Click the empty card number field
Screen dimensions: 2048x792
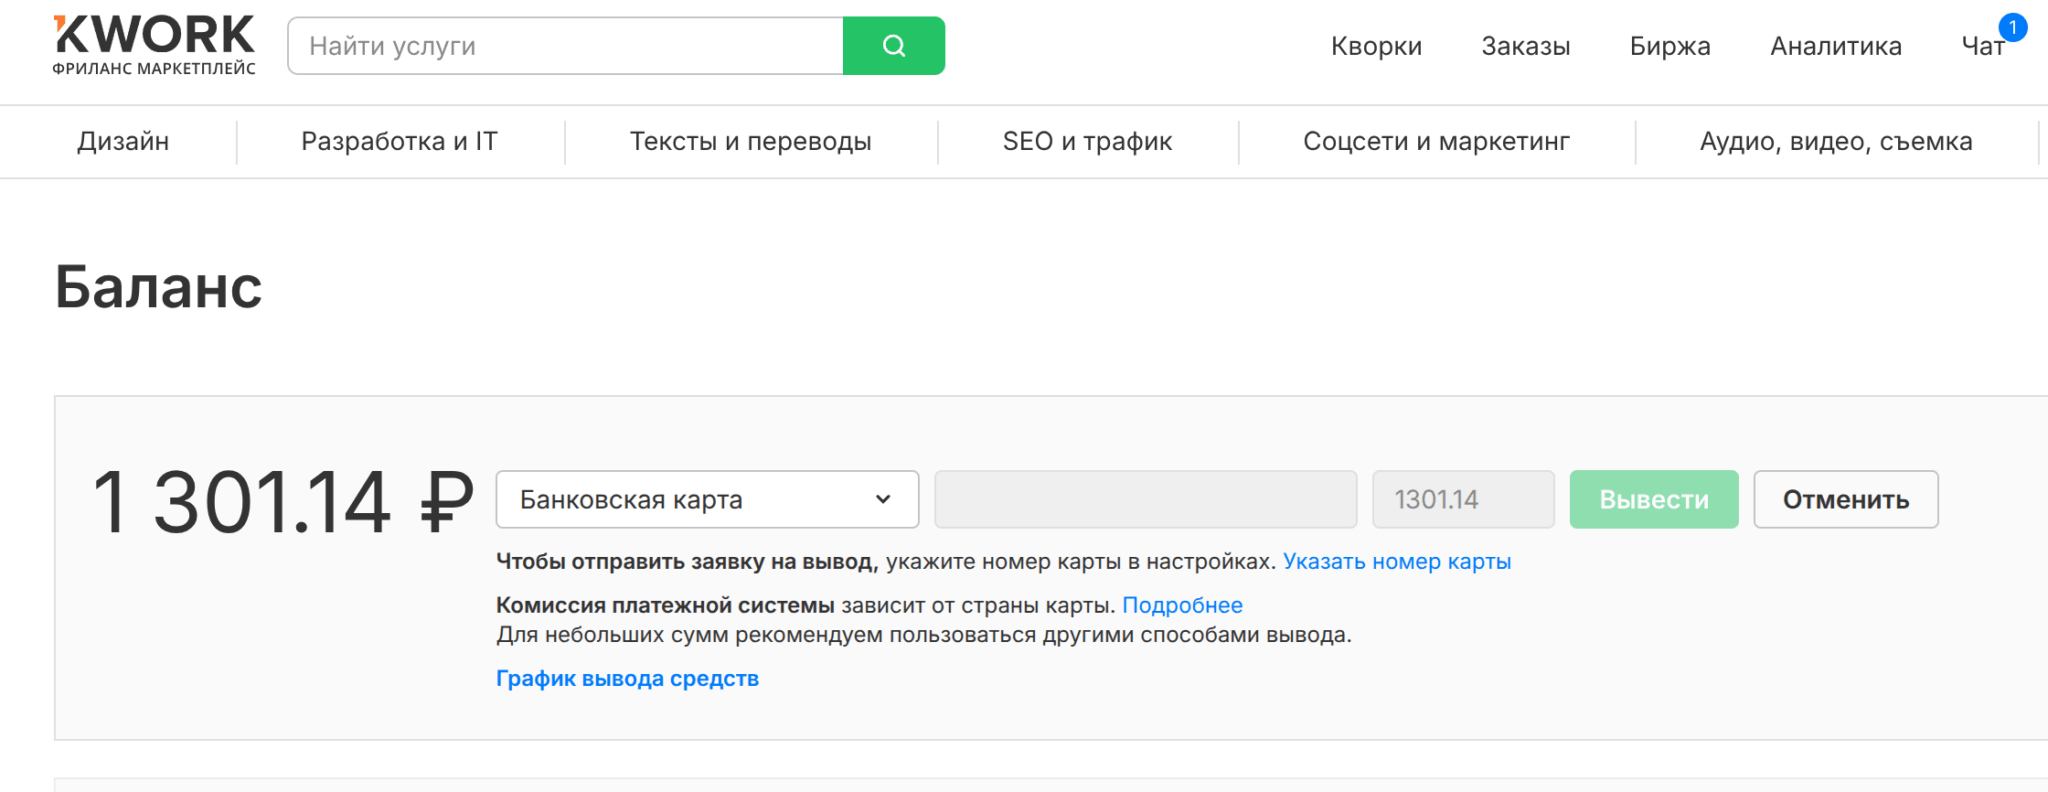point(1145,499)
